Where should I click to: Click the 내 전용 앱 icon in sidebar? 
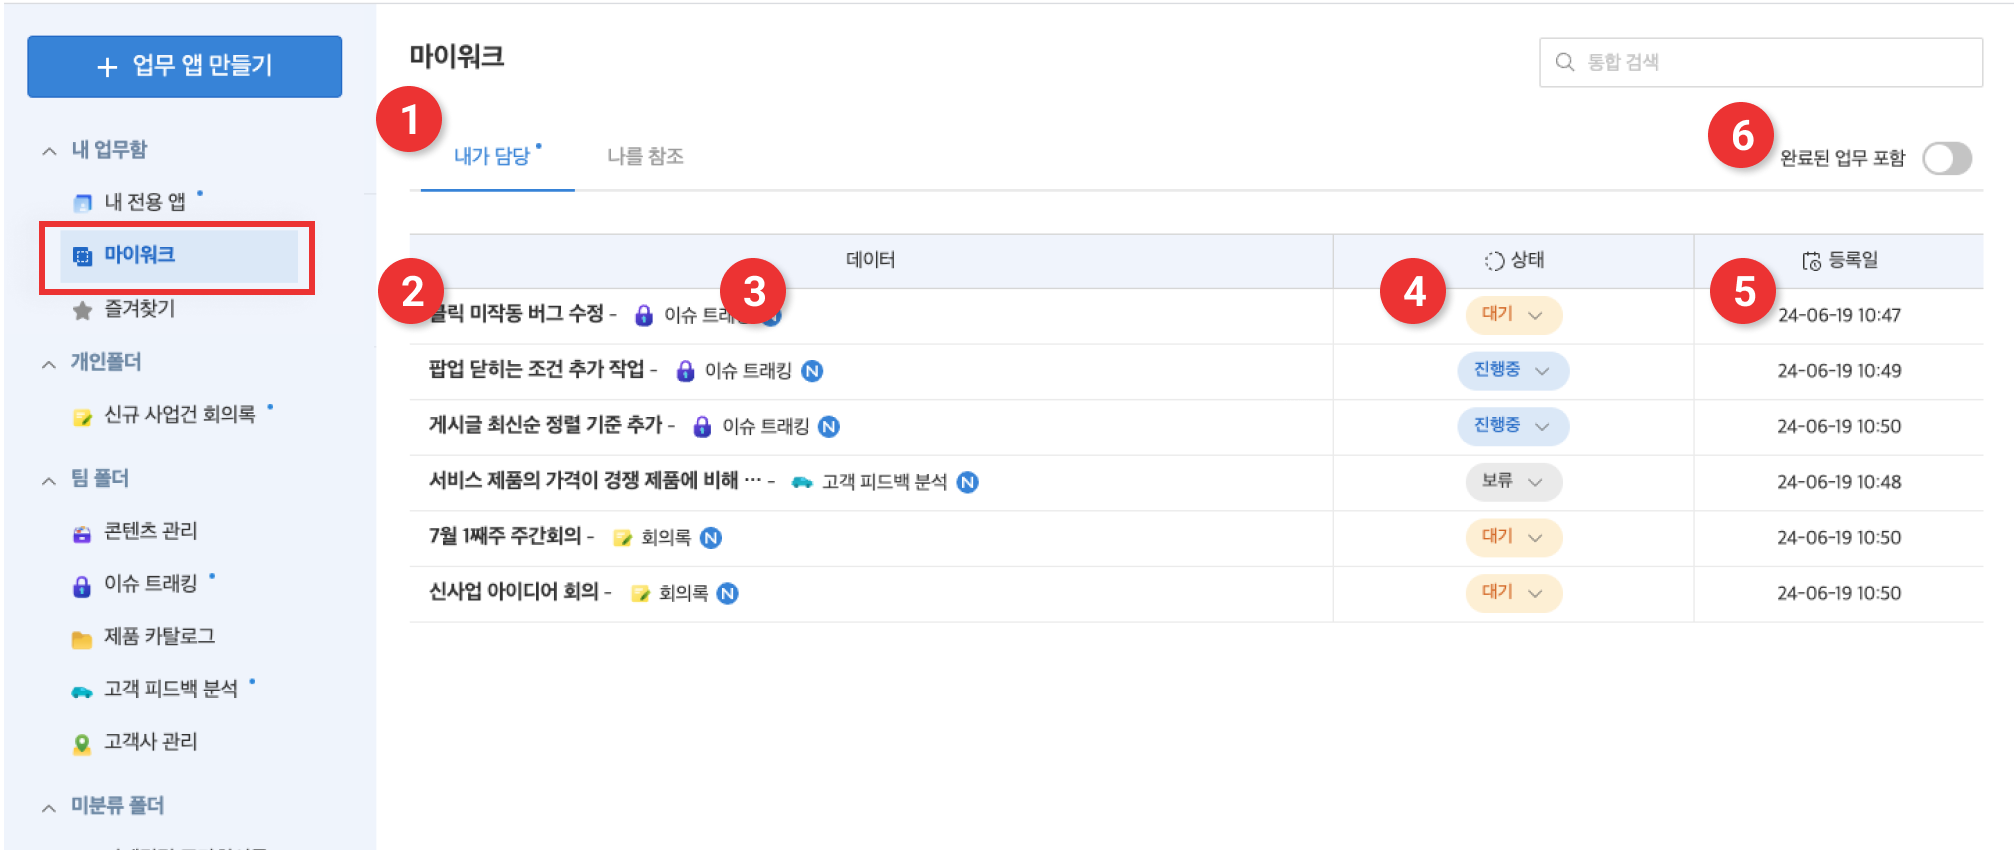(x=82, y=203)
